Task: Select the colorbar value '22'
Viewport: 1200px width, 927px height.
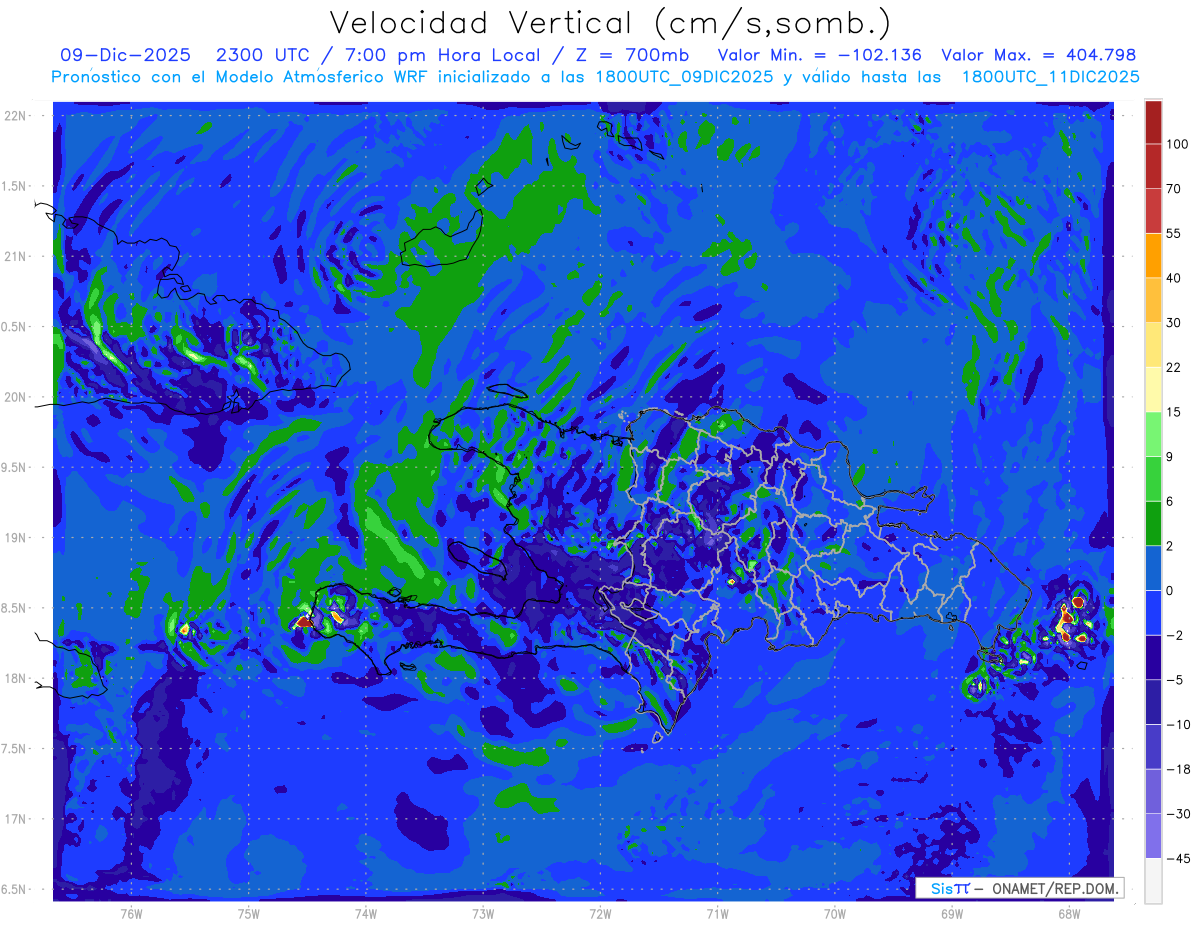Action: (x=1174, y=367)
